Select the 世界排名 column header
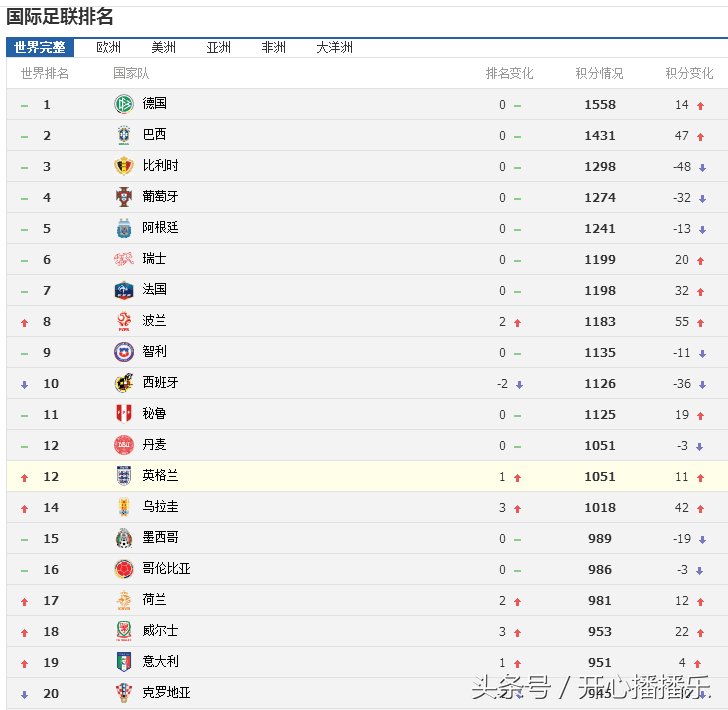728x710 pixels. (x=45, y=73)
